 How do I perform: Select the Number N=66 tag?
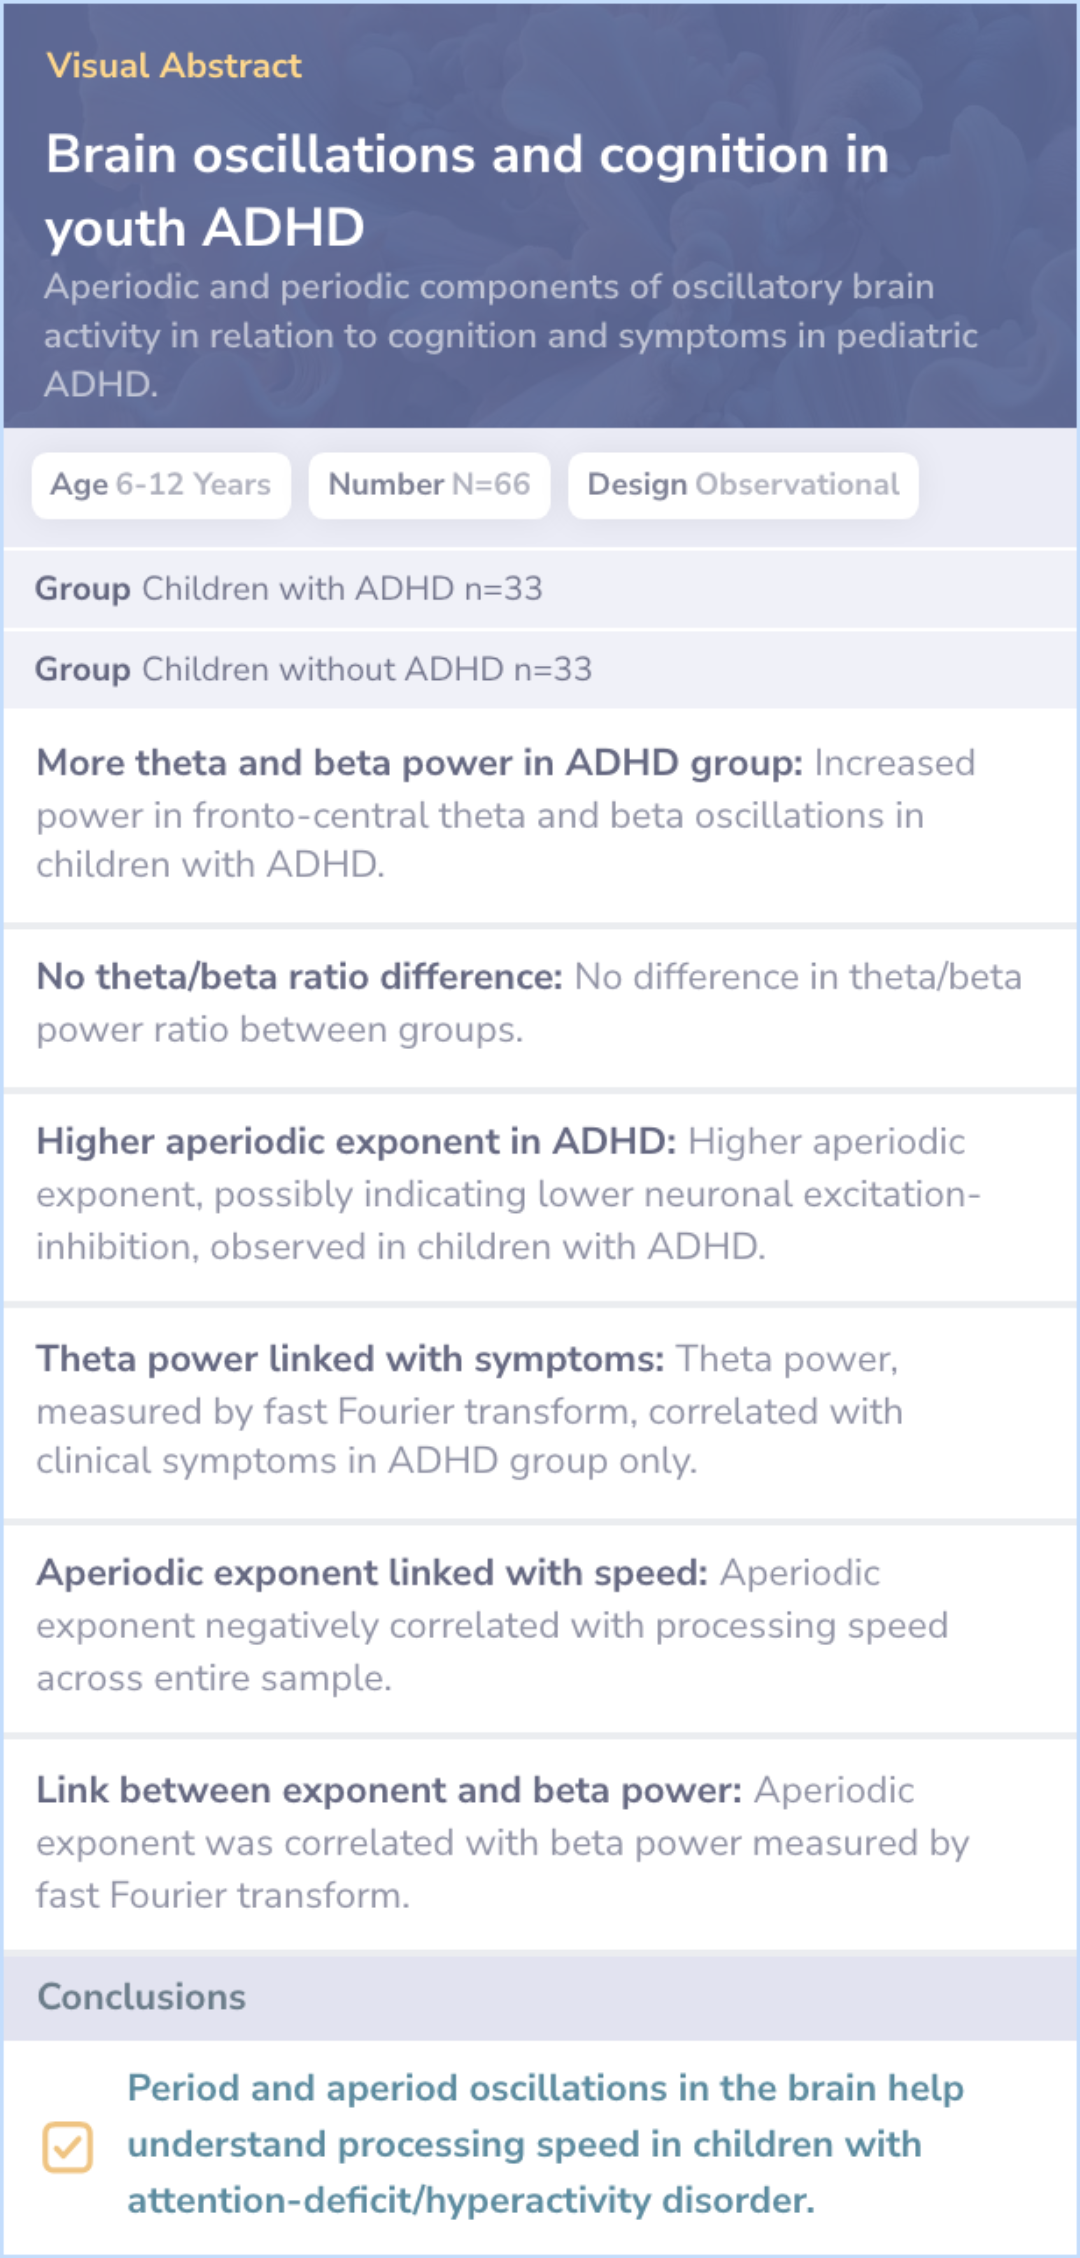tap(429, 485)
